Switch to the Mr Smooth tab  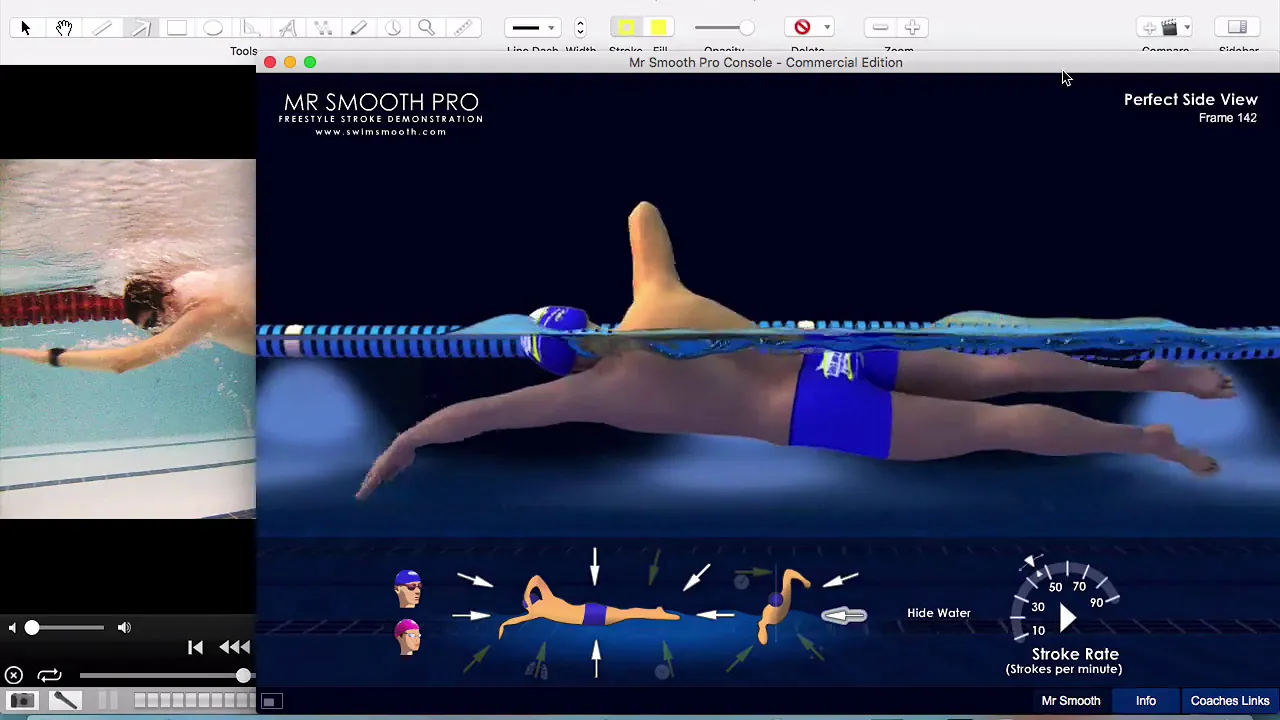1071,701
